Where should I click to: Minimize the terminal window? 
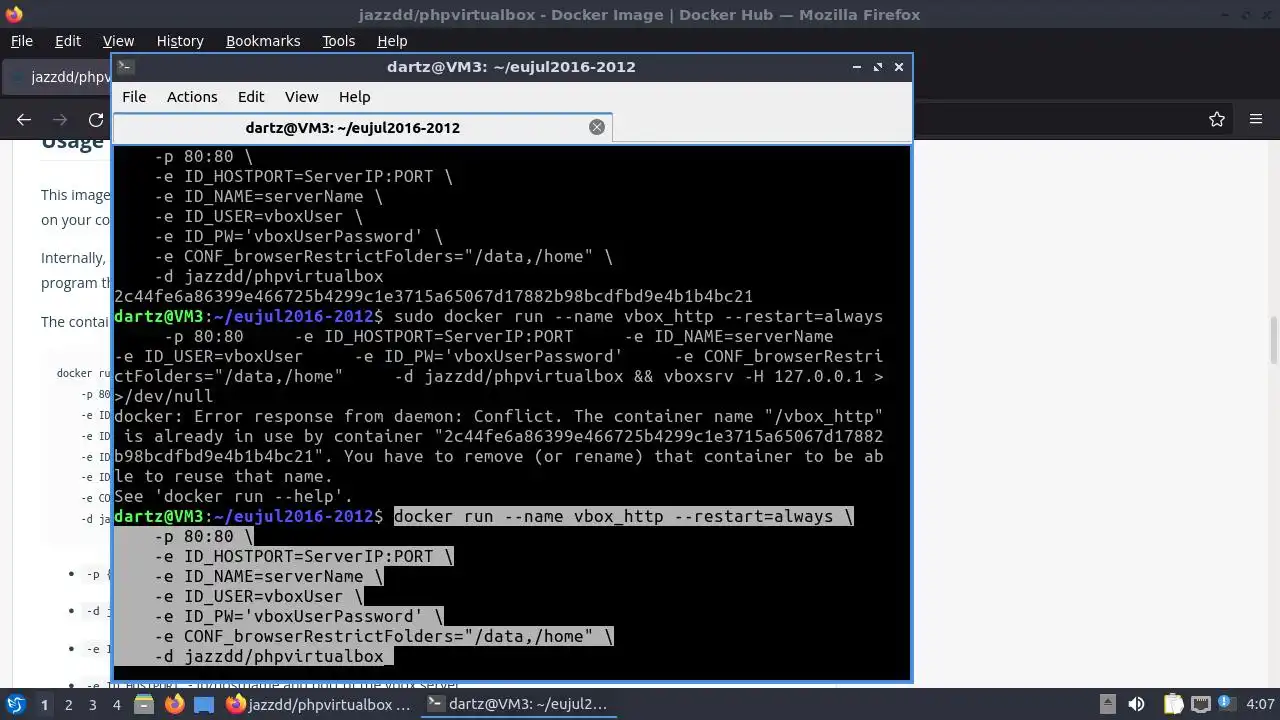tap(857, 67)
